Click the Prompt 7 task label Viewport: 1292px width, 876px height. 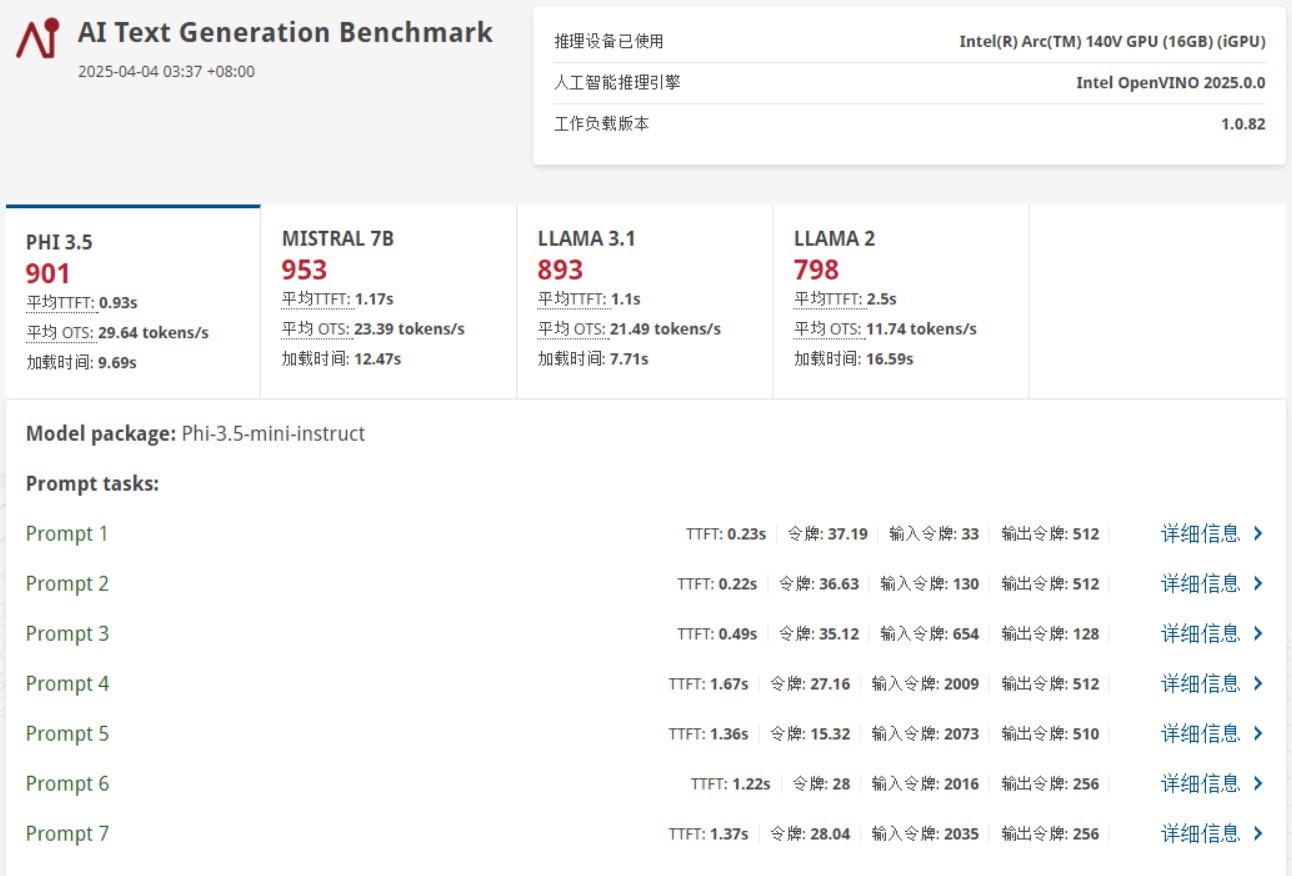67,834
